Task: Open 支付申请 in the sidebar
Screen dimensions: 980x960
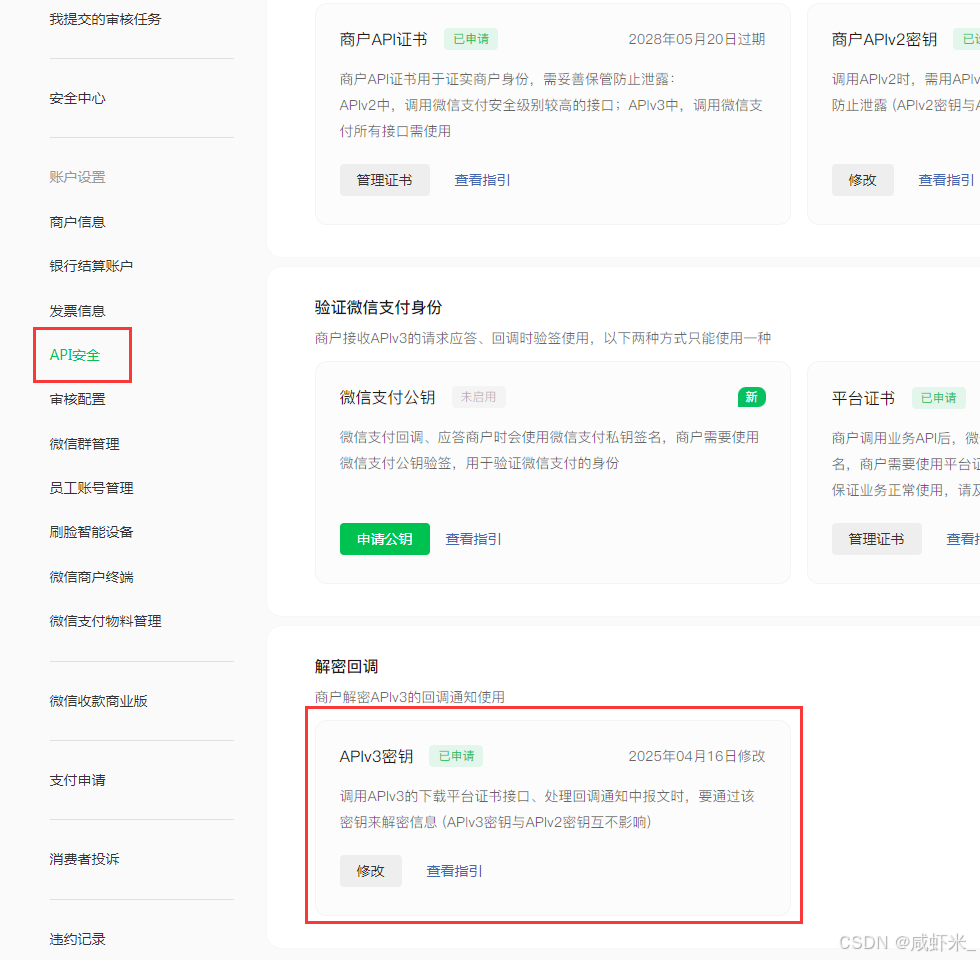Action: click(x=78, y=780)
